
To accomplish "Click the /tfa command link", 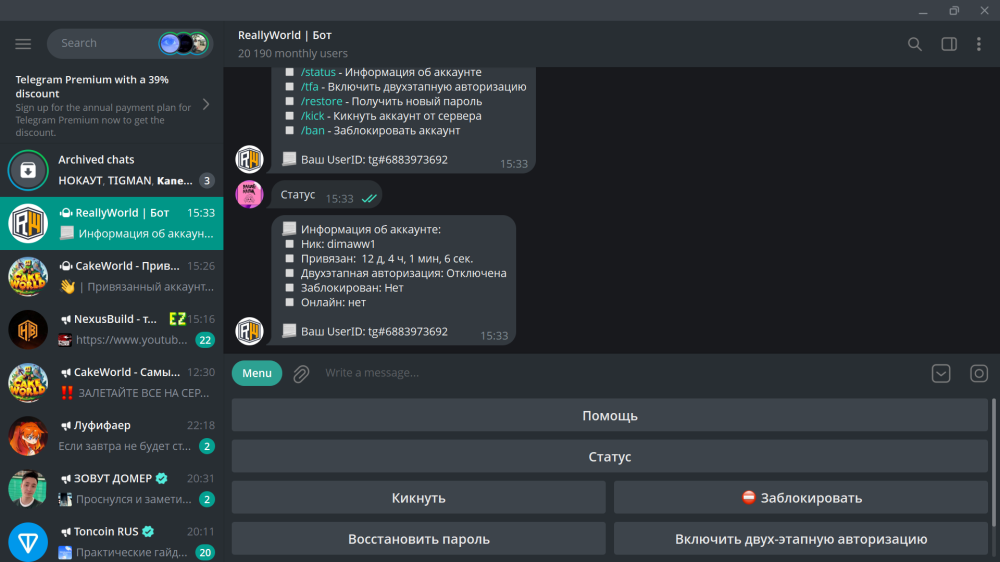I will (309, 87).
